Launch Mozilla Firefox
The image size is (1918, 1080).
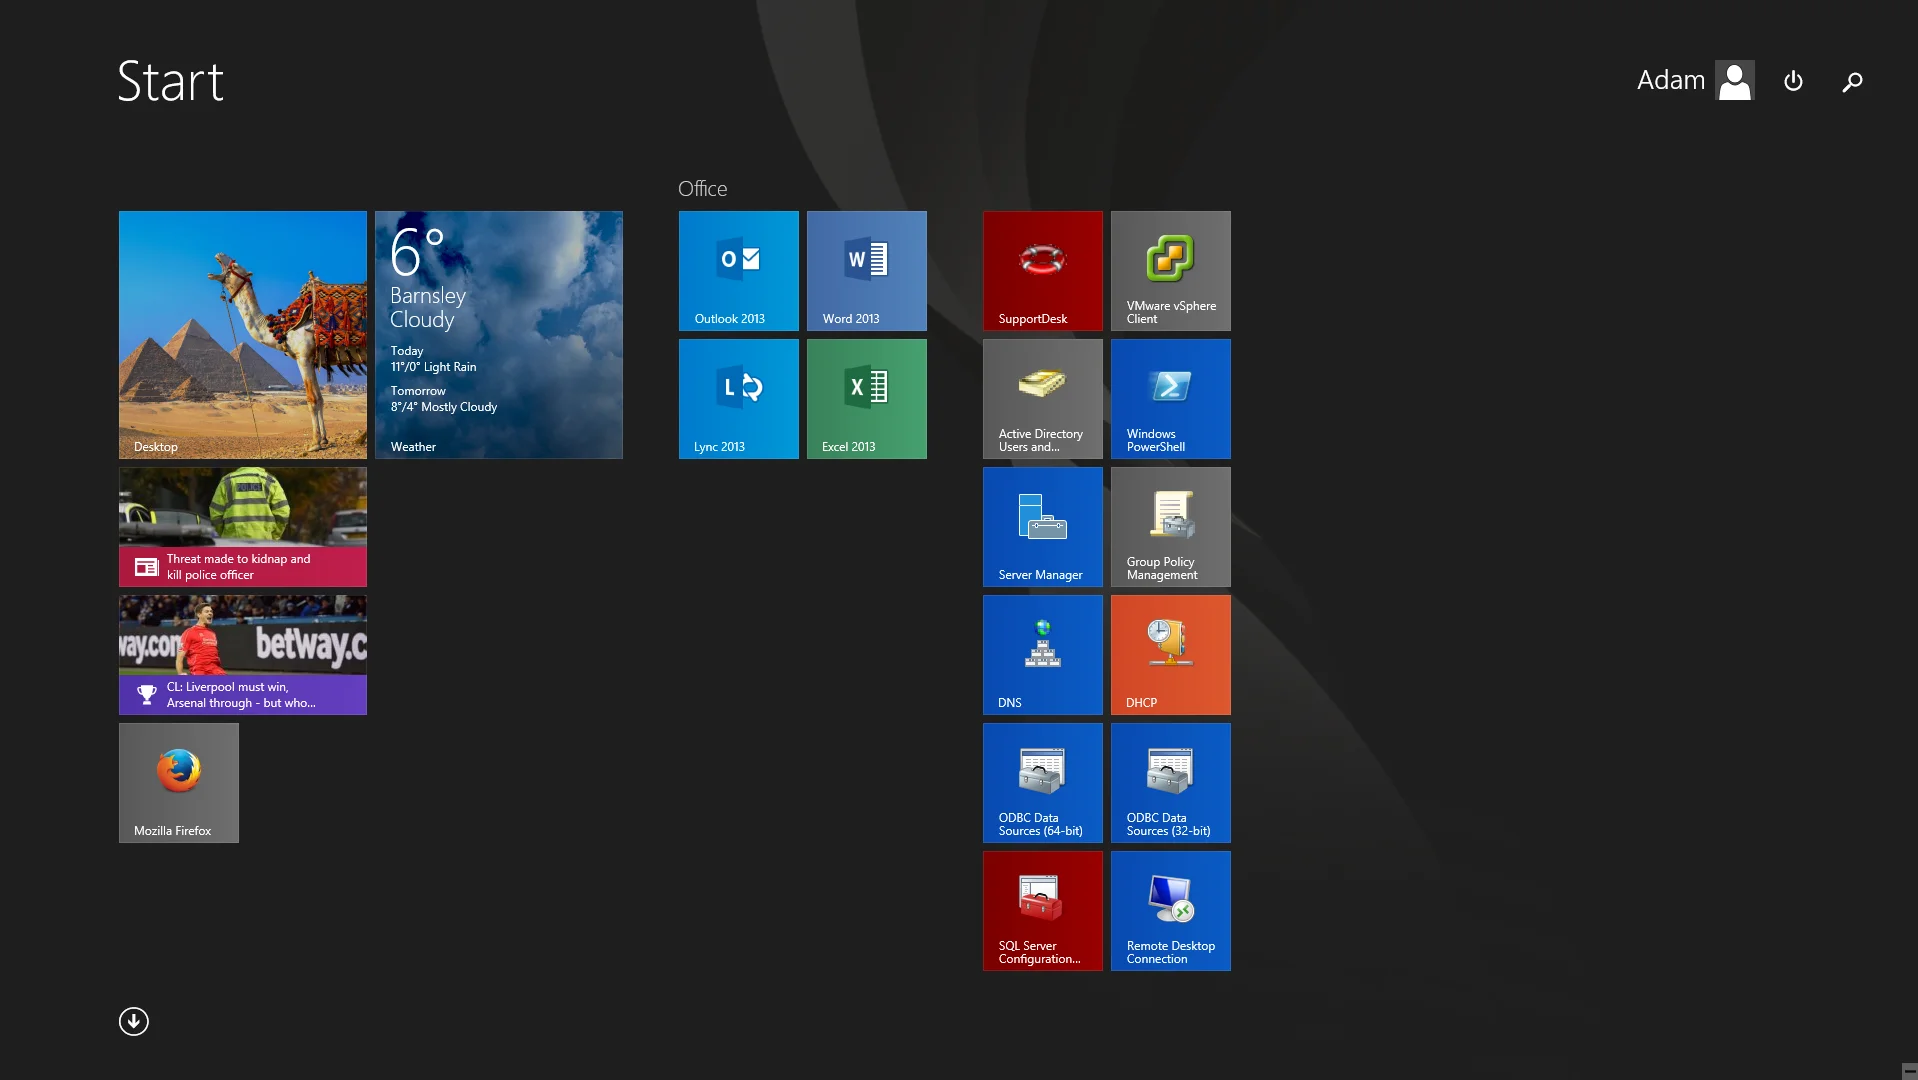click(x=178, y=782)
